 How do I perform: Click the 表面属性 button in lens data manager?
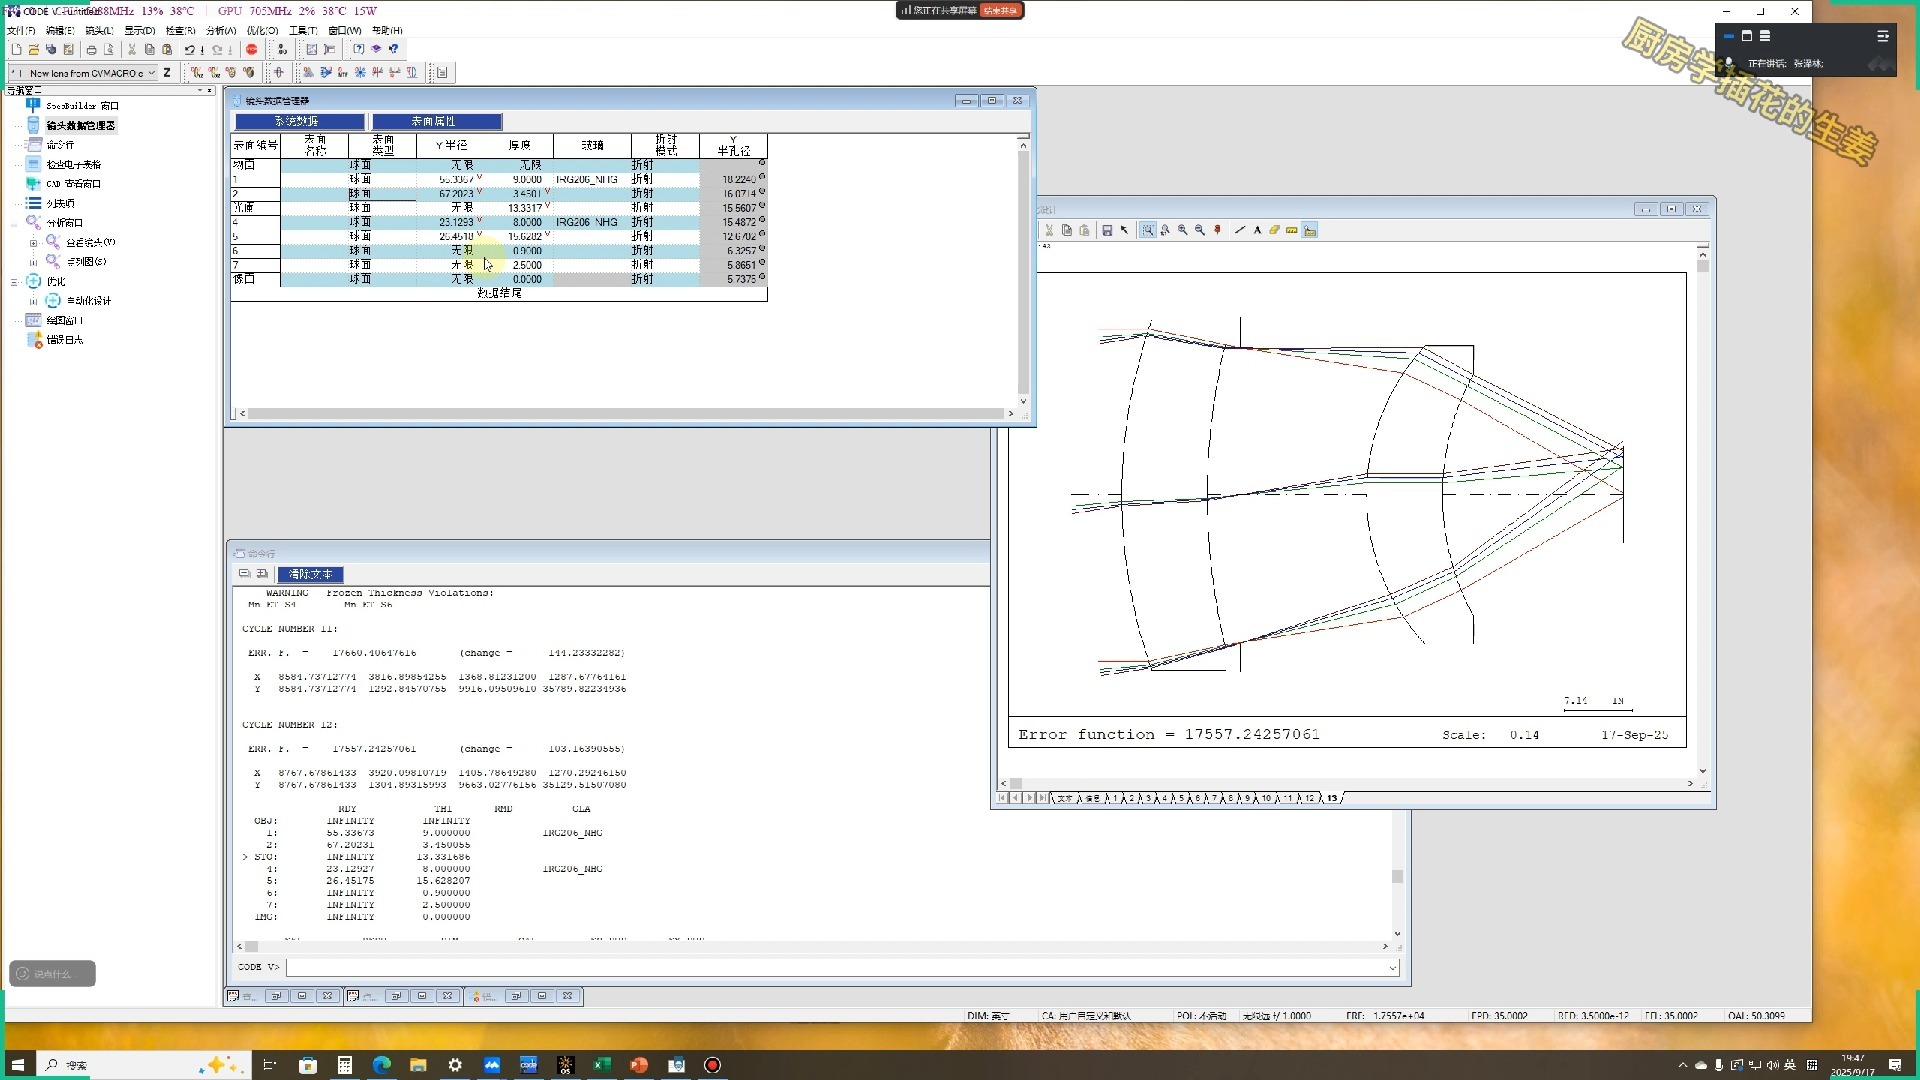tap(436, 121)
